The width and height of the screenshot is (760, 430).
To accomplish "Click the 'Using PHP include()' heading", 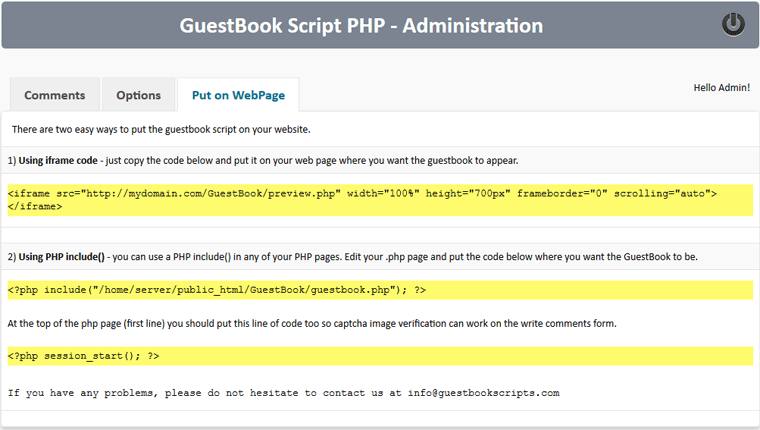I will 62,257.
